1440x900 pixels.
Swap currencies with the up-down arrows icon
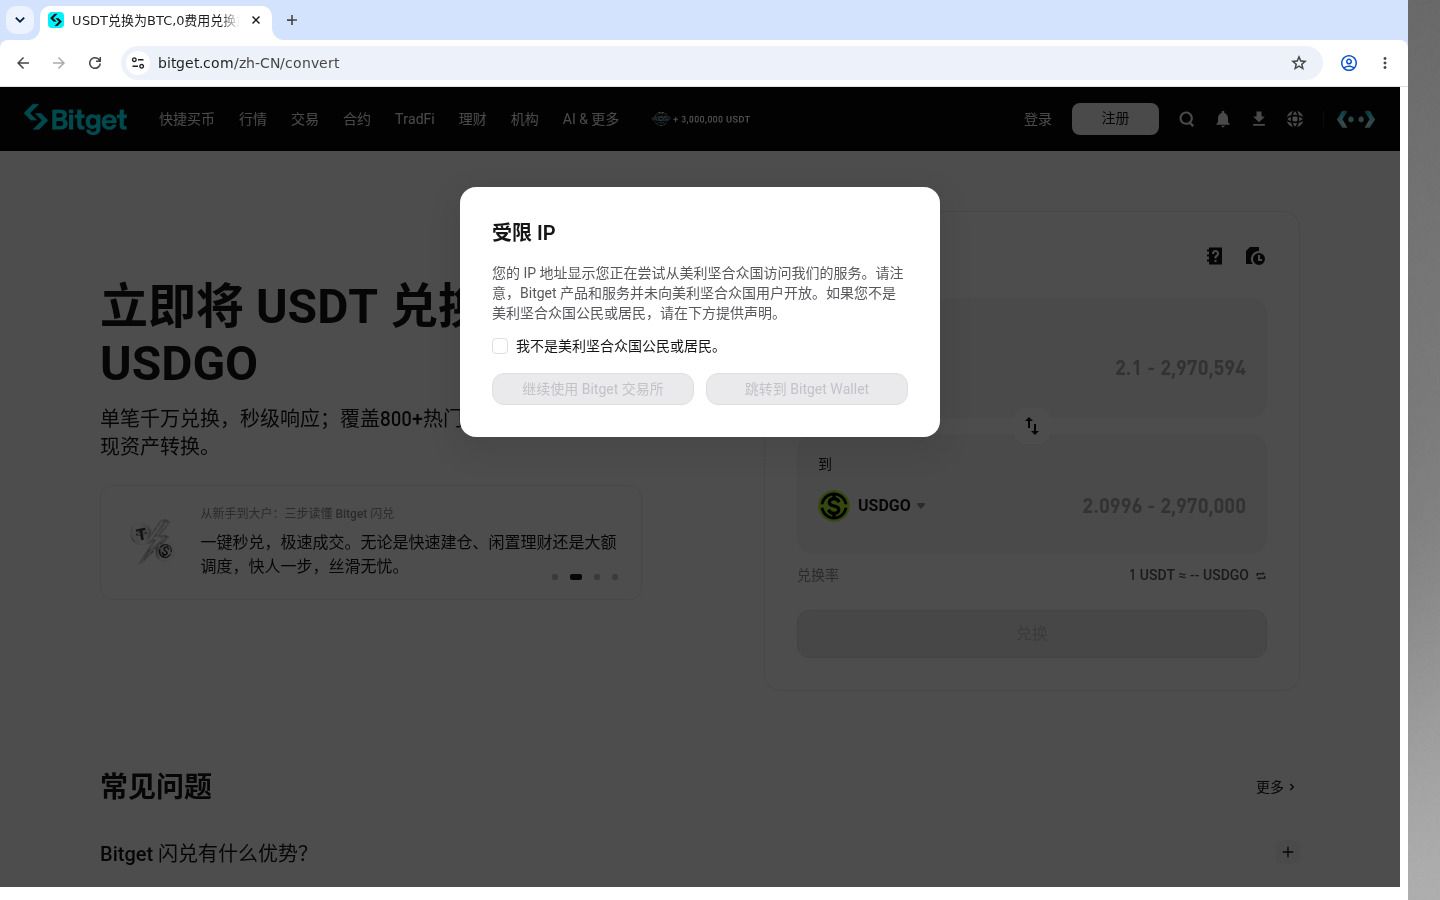(x=1032, y=426)
